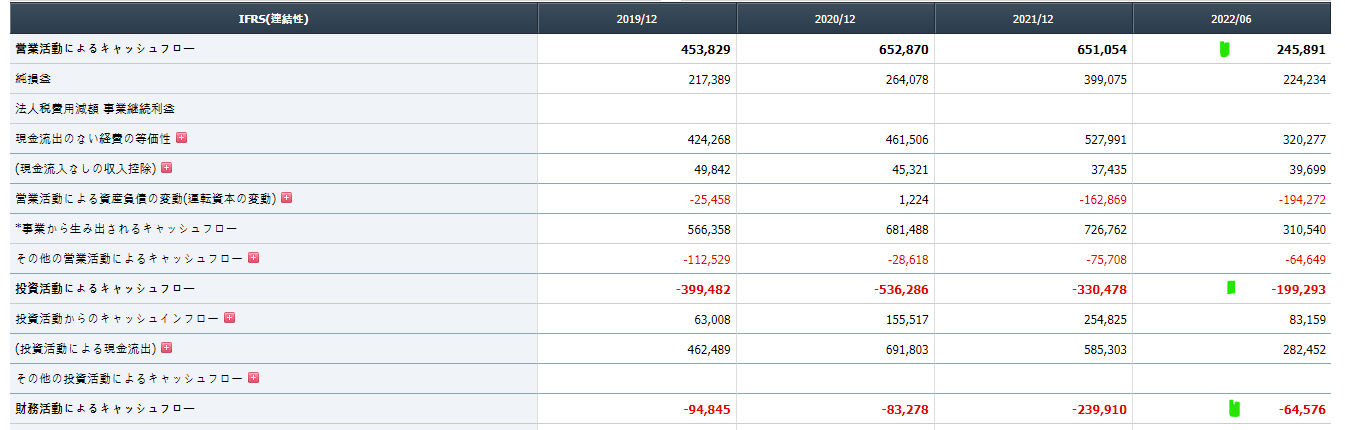Expand 投資活動からのキャッシュインフロー row

(229, 318)
